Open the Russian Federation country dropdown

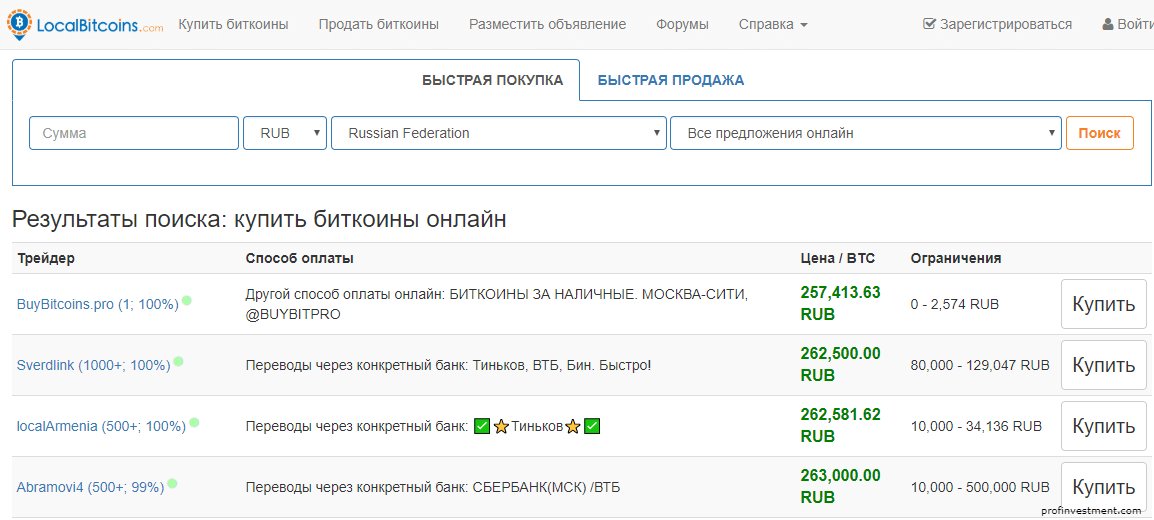point(499,133)
